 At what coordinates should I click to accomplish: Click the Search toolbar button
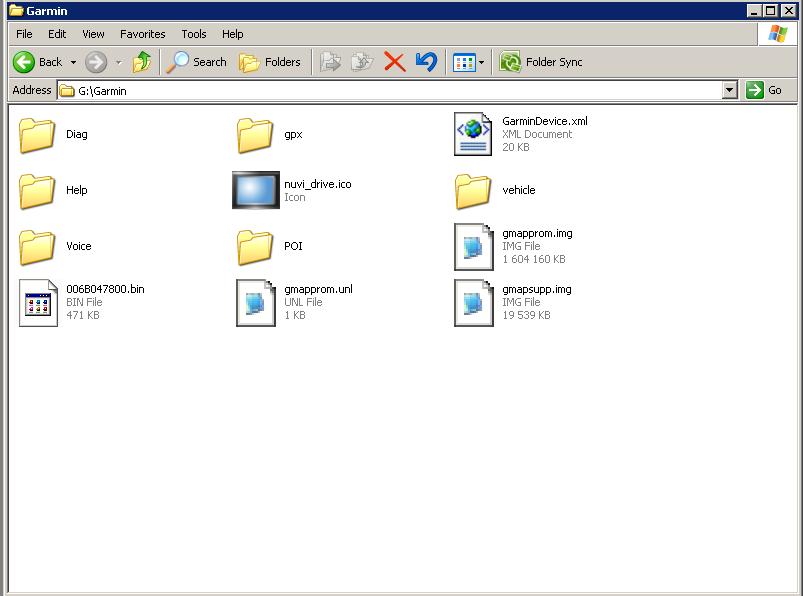tap(197, 62)
